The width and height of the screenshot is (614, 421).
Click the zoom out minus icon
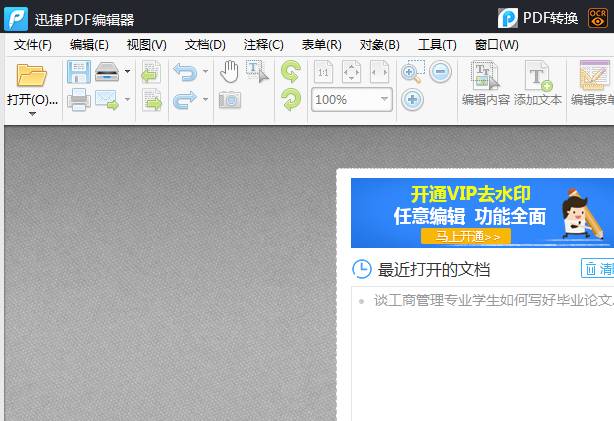tap(441, 72)
